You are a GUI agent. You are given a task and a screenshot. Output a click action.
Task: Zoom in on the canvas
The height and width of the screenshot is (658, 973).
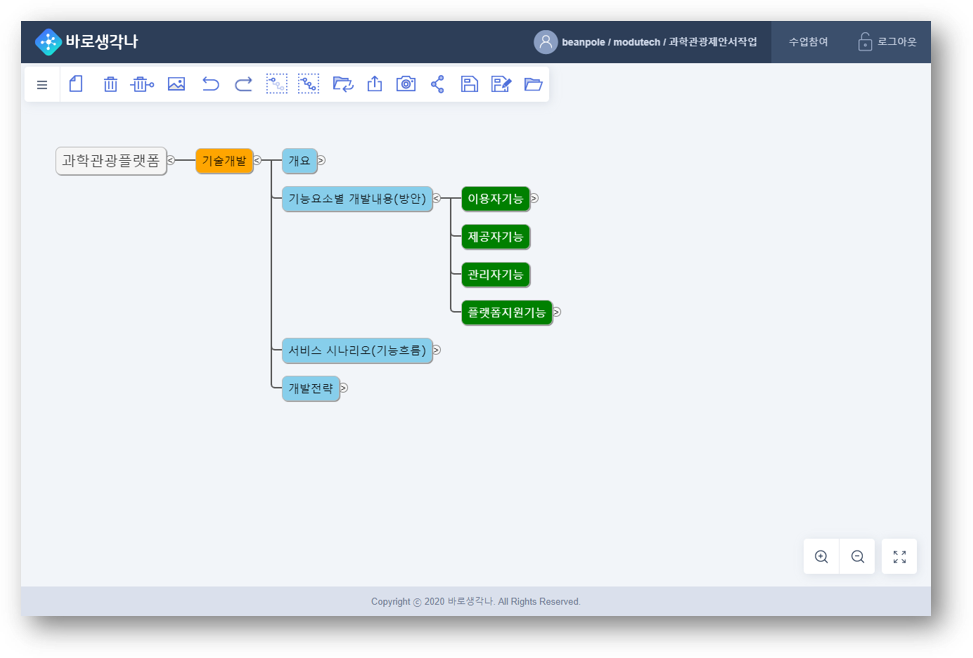click(x=821, y=557)
